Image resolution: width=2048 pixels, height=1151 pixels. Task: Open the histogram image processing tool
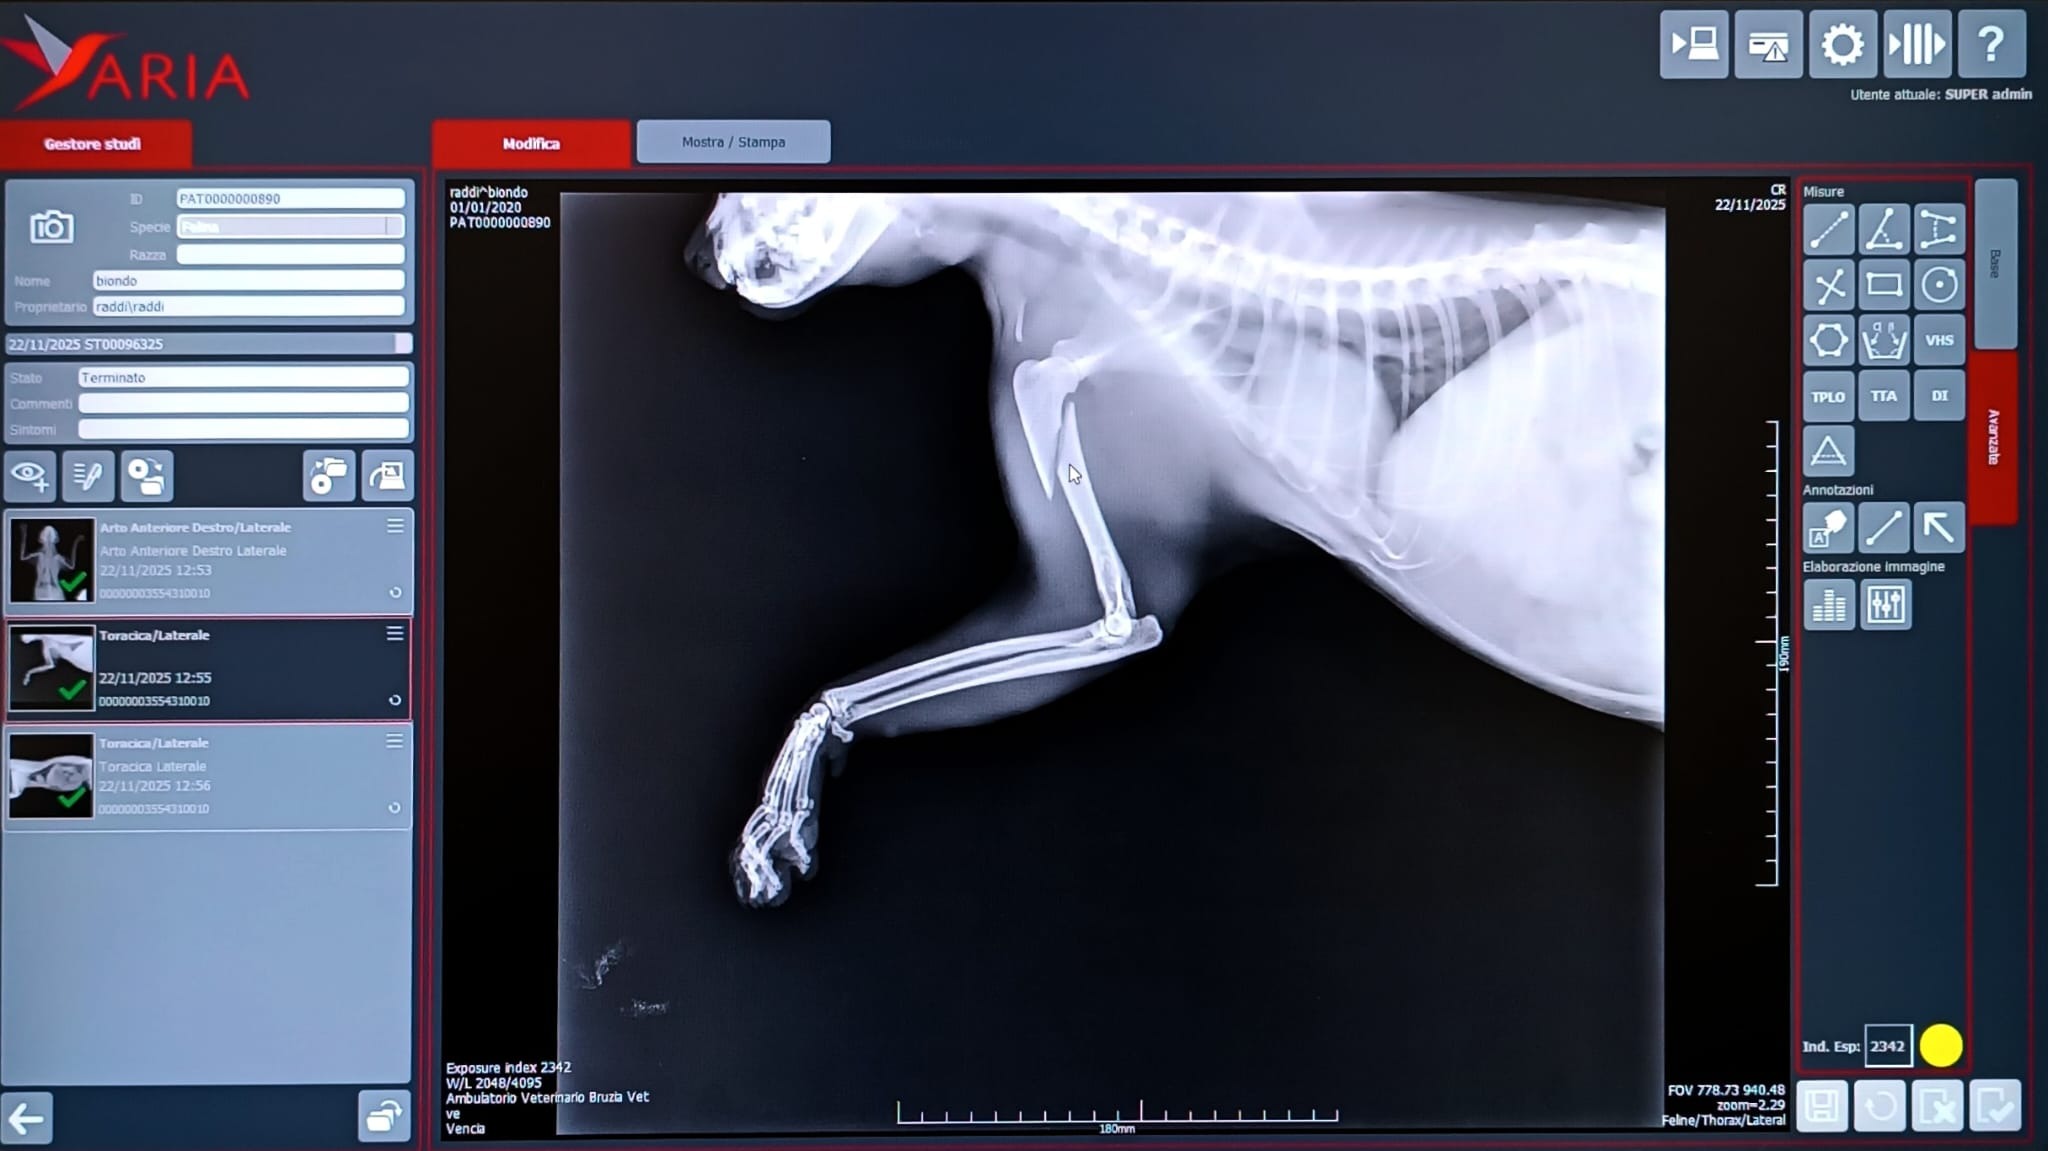pyautogui.click(x=1829, y=605)
